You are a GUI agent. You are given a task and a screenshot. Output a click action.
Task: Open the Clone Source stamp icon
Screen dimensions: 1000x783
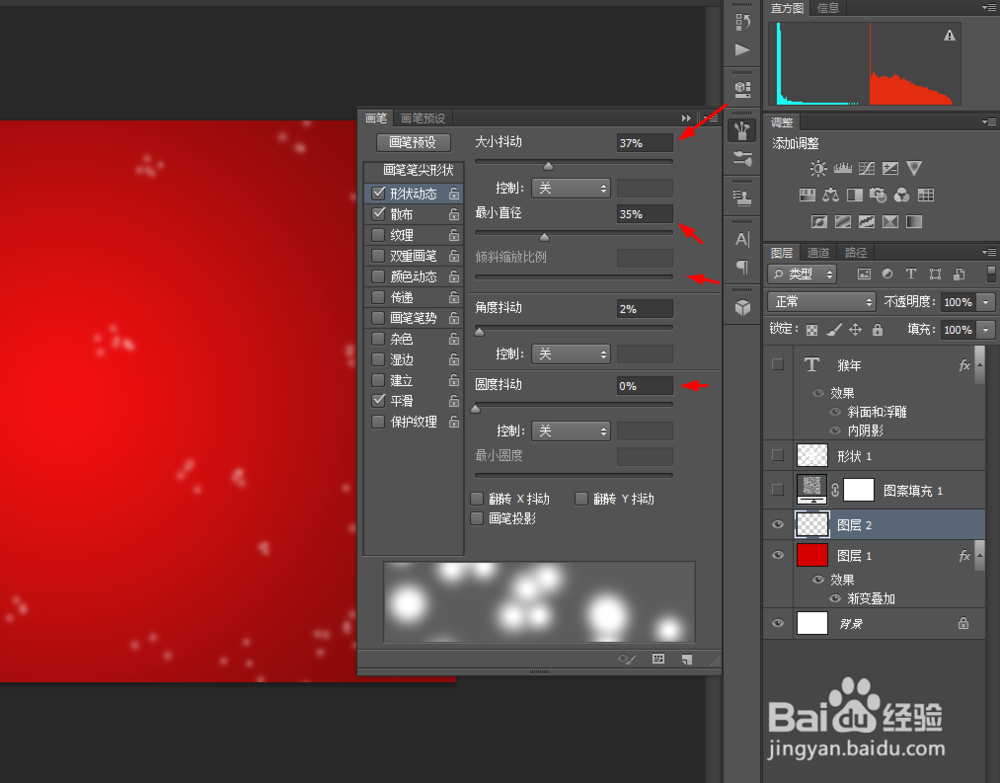742,198
